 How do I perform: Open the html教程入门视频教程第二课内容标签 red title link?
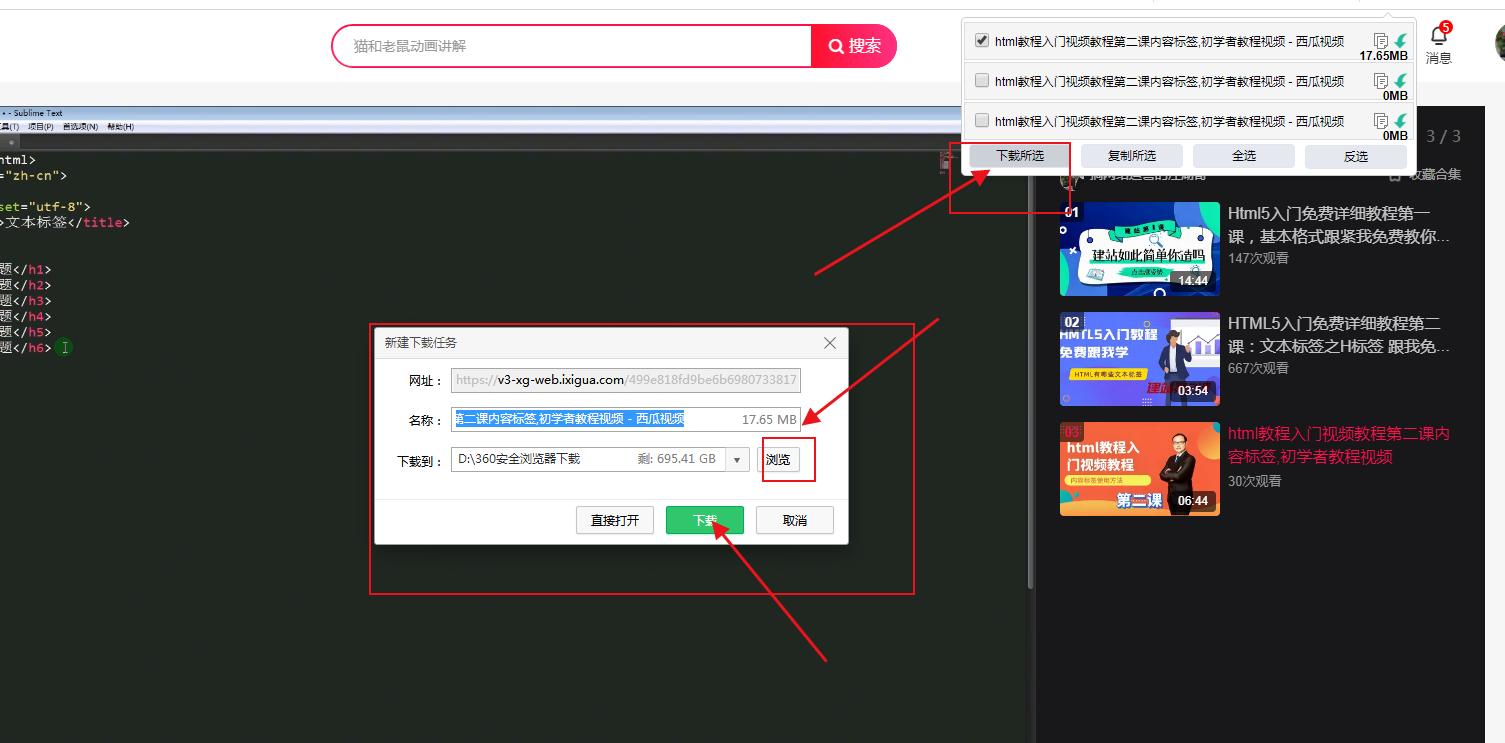pos(1339,445)
